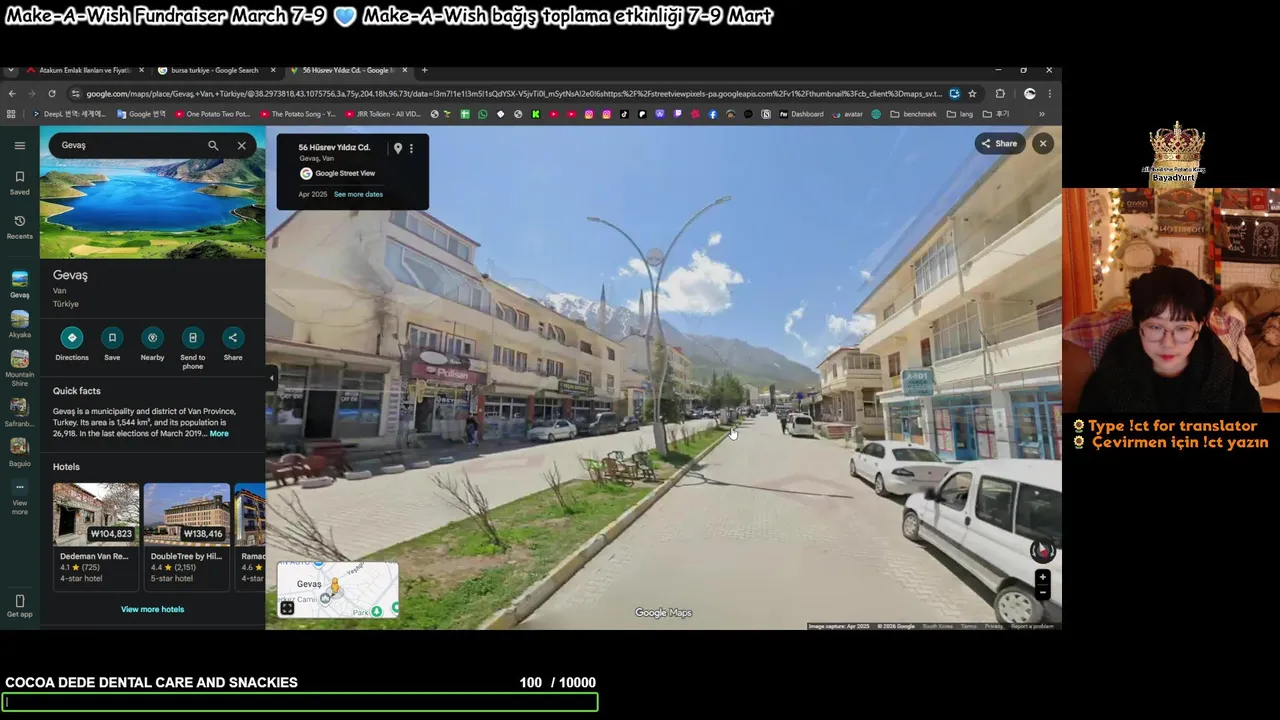Open the Dedeman Van Resort hotel card
The width and height of the screenshot is (1280, 720).
95,536
